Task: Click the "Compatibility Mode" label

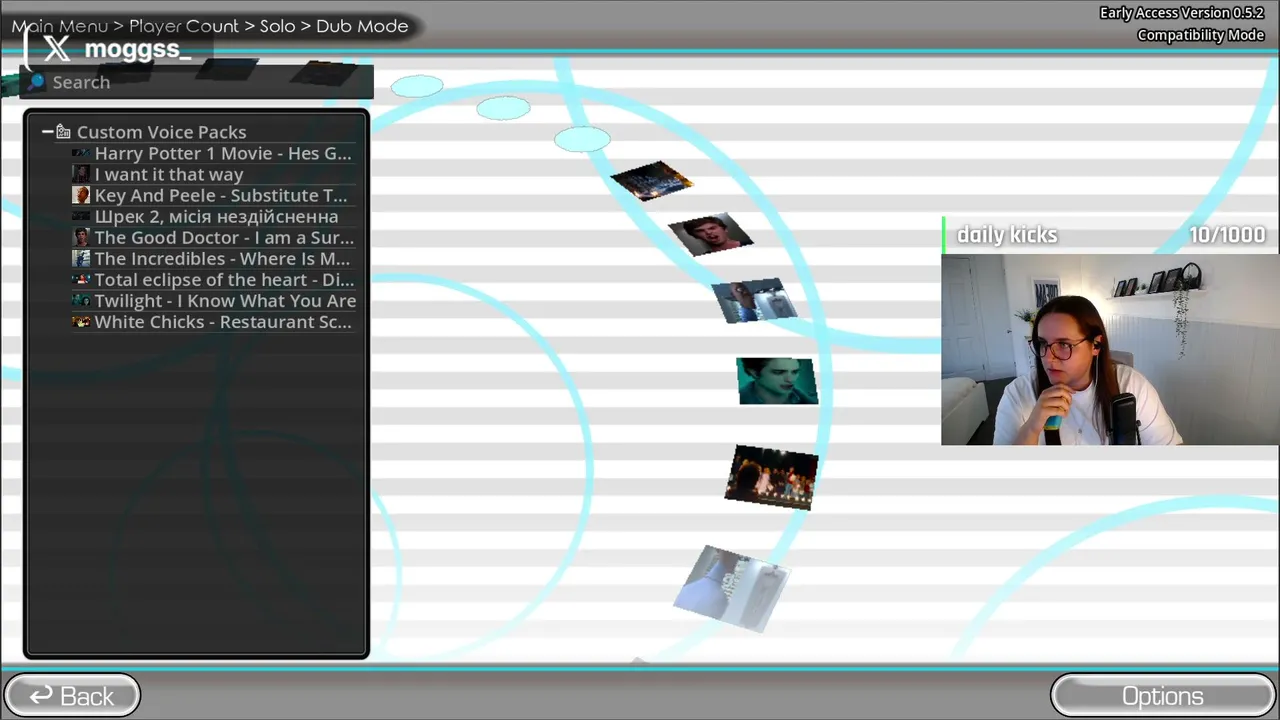Action: 1201,35
